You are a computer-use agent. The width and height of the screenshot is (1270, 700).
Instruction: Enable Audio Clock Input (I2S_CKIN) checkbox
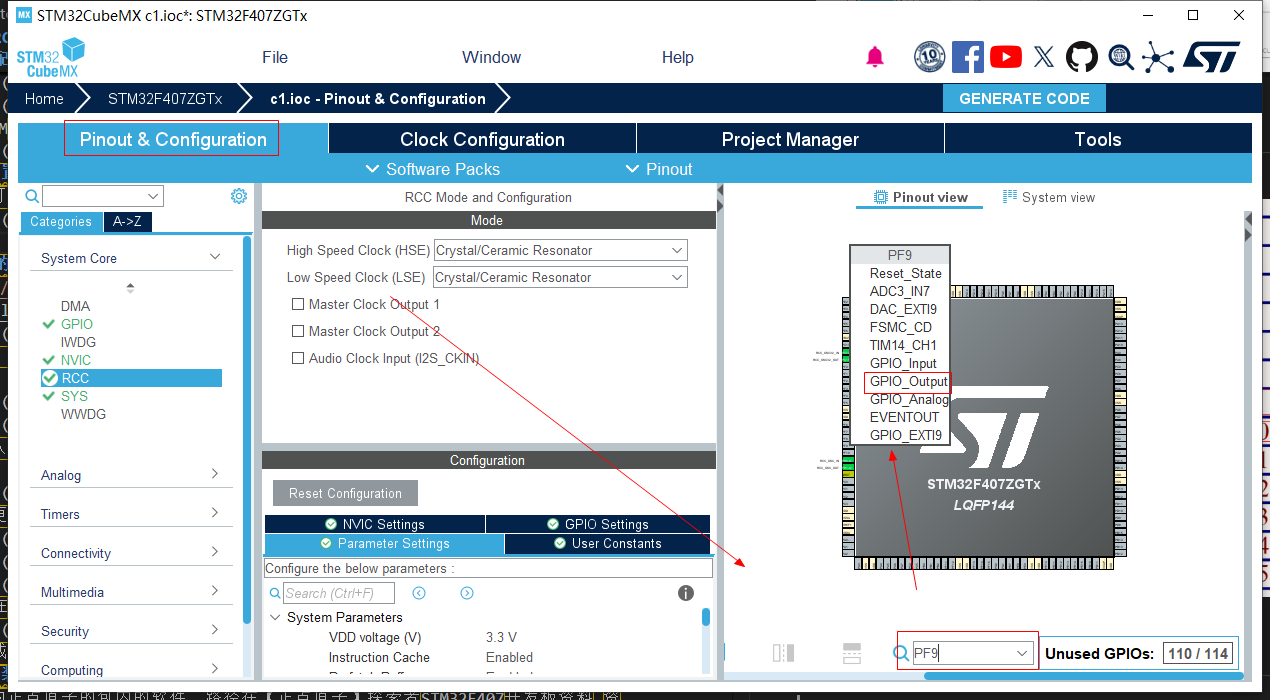pyautogui.click(x=298, y=358)
